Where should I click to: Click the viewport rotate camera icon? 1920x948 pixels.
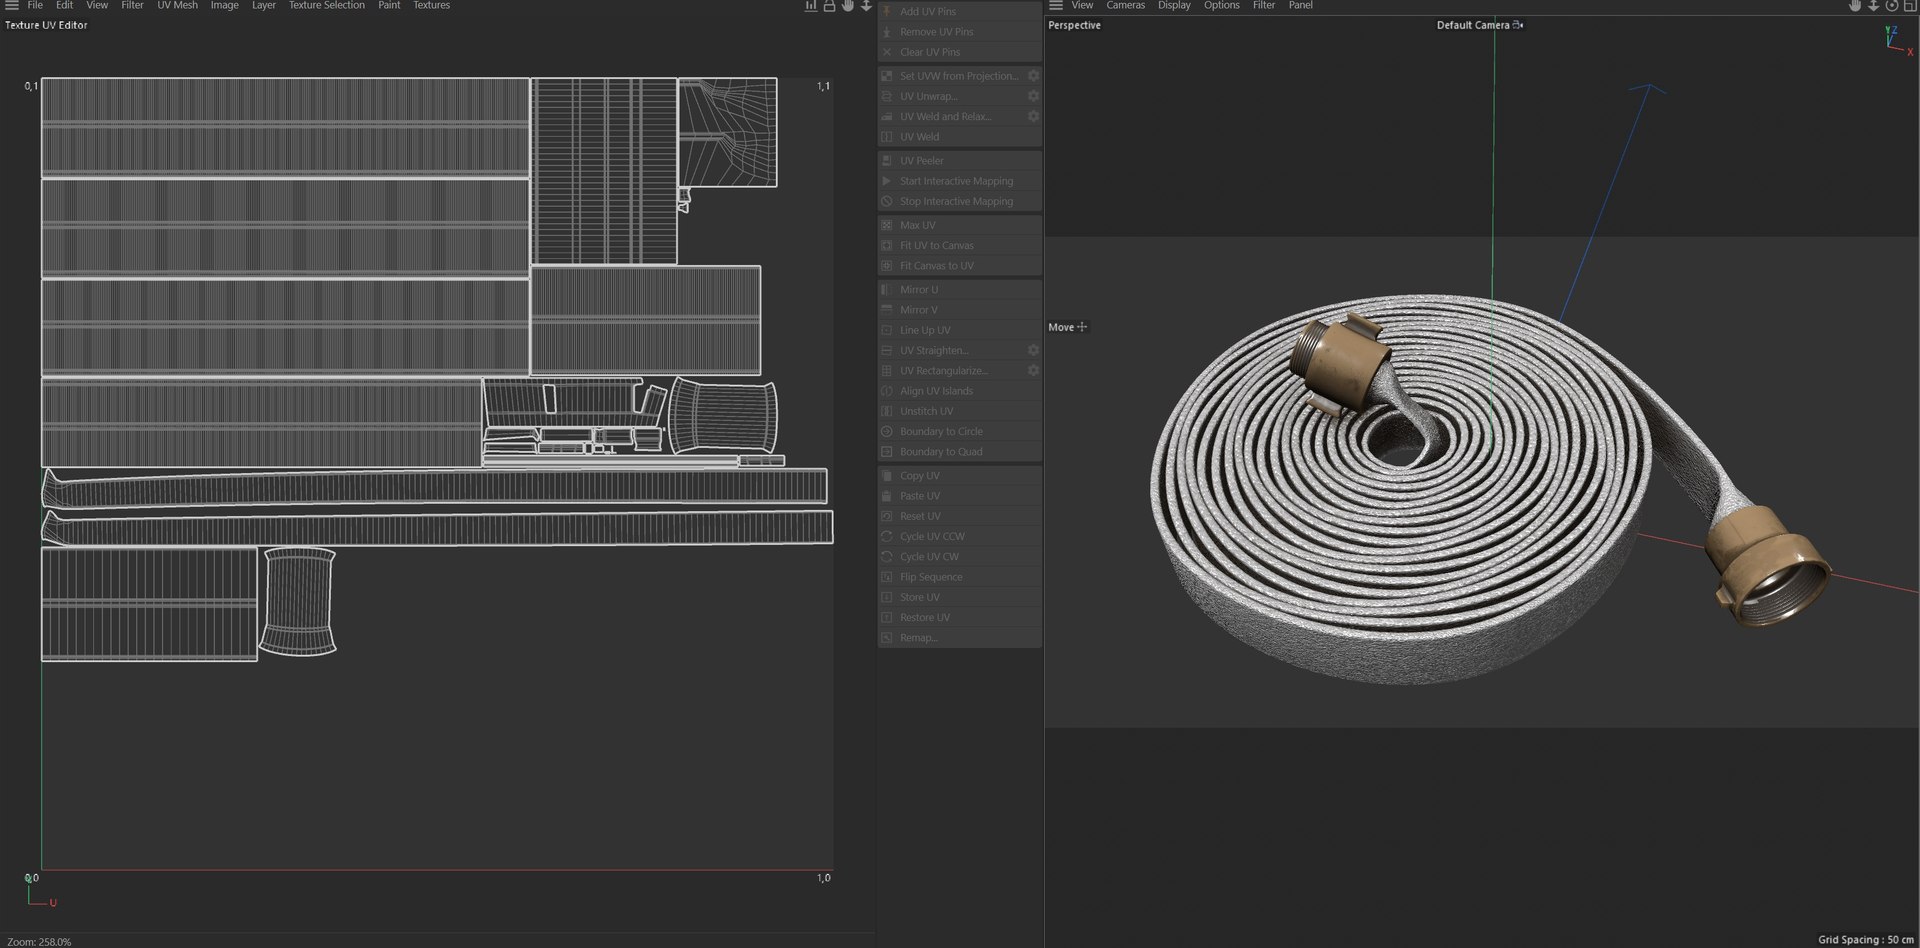coord(1891,5)
